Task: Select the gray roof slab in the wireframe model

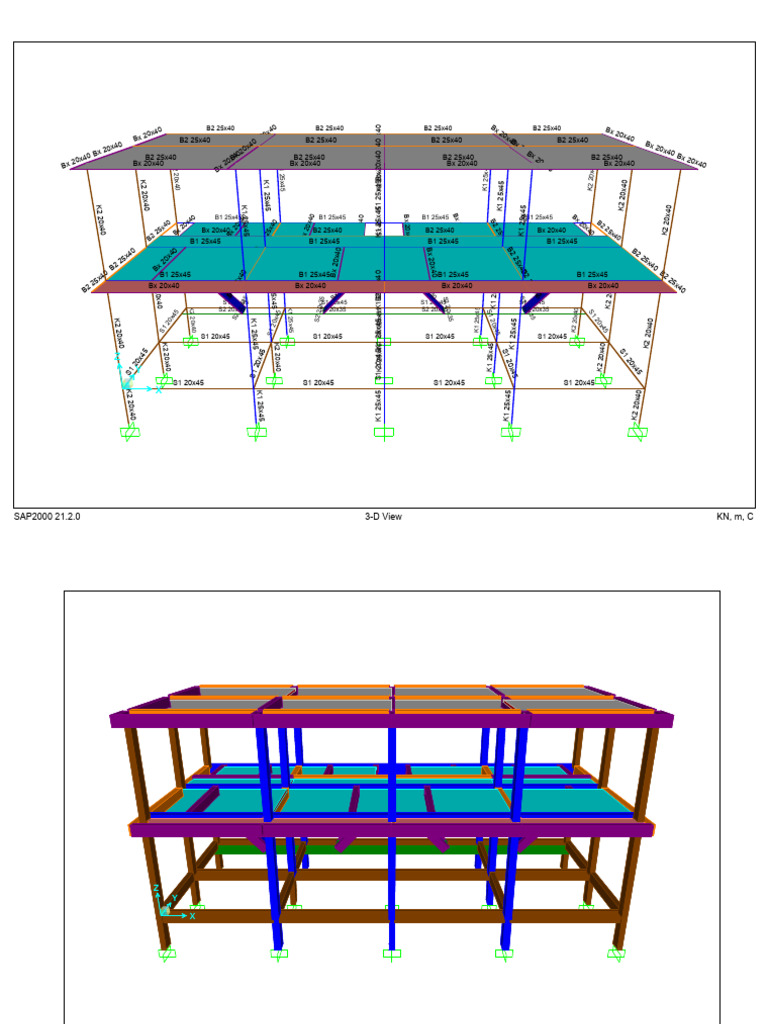Action: [x=384, y=152]
